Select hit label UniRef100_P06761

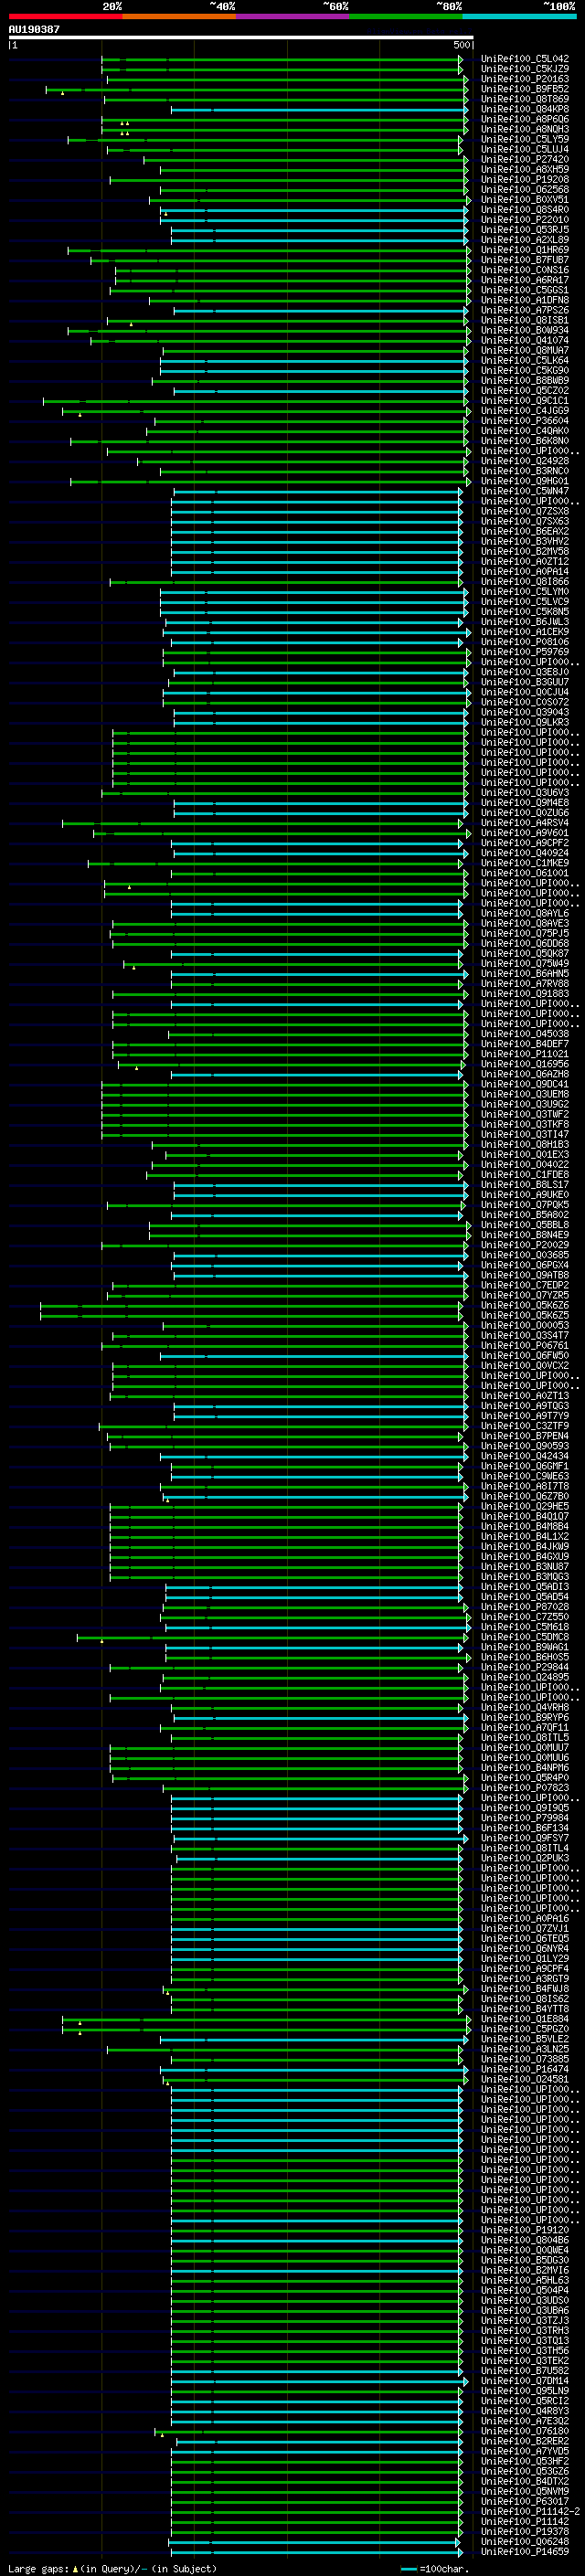(x=525, y=1346)
